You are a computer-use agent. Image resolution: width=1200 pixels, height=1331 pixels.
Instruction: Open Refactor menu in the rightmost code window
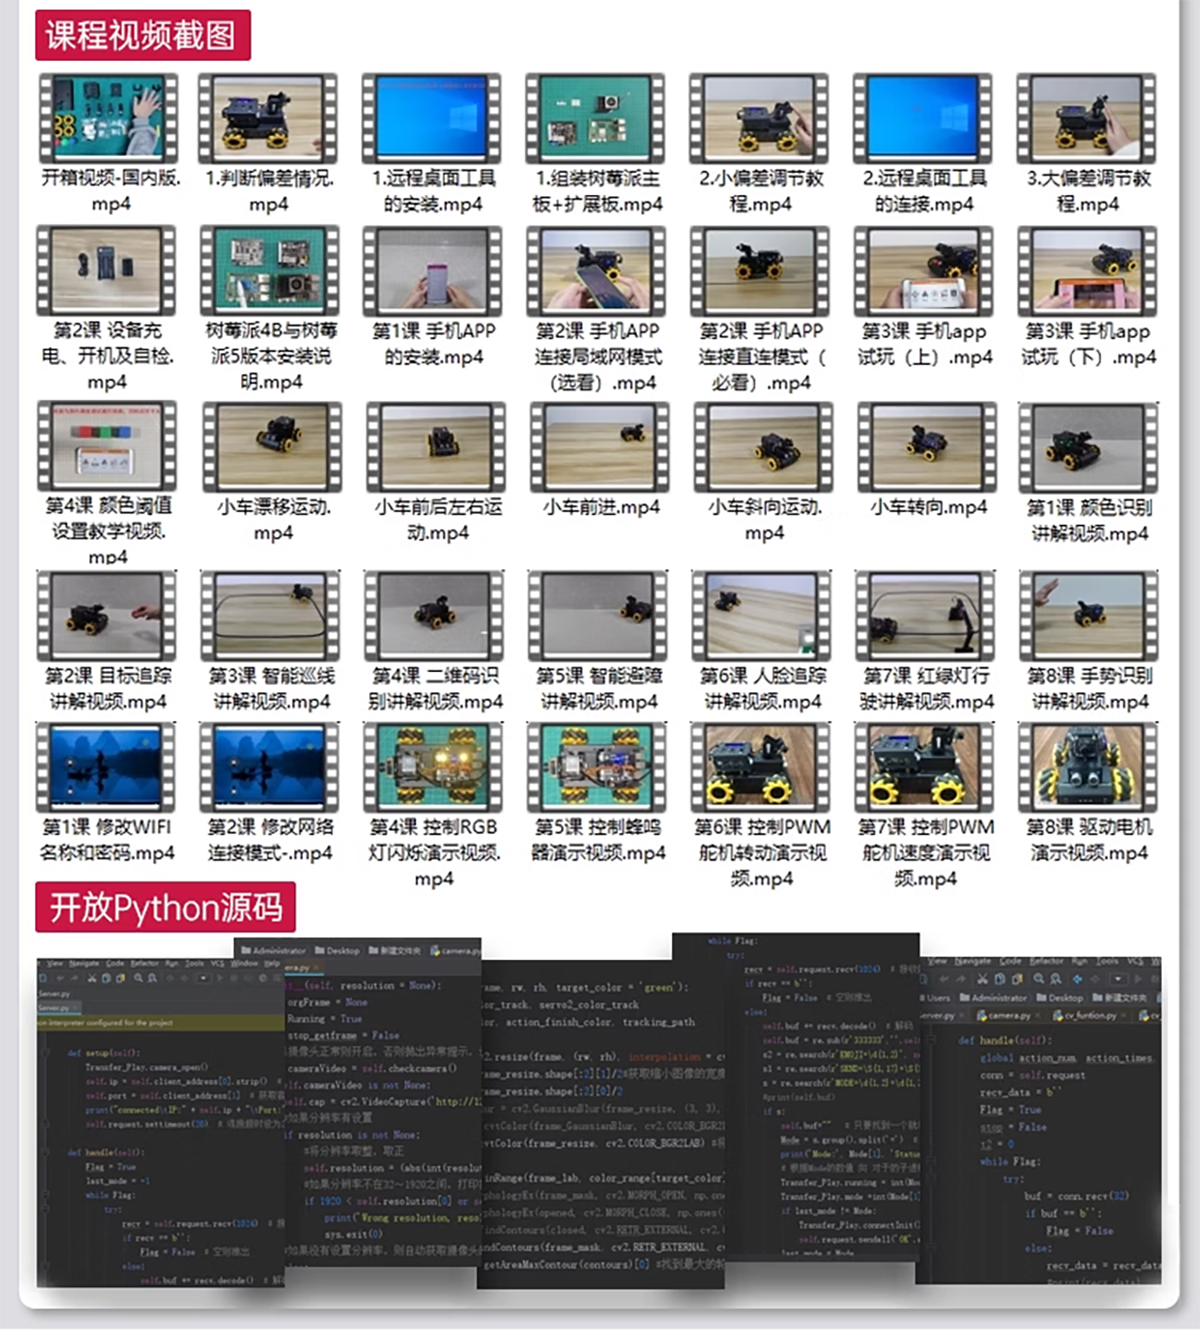[1049, 961]
